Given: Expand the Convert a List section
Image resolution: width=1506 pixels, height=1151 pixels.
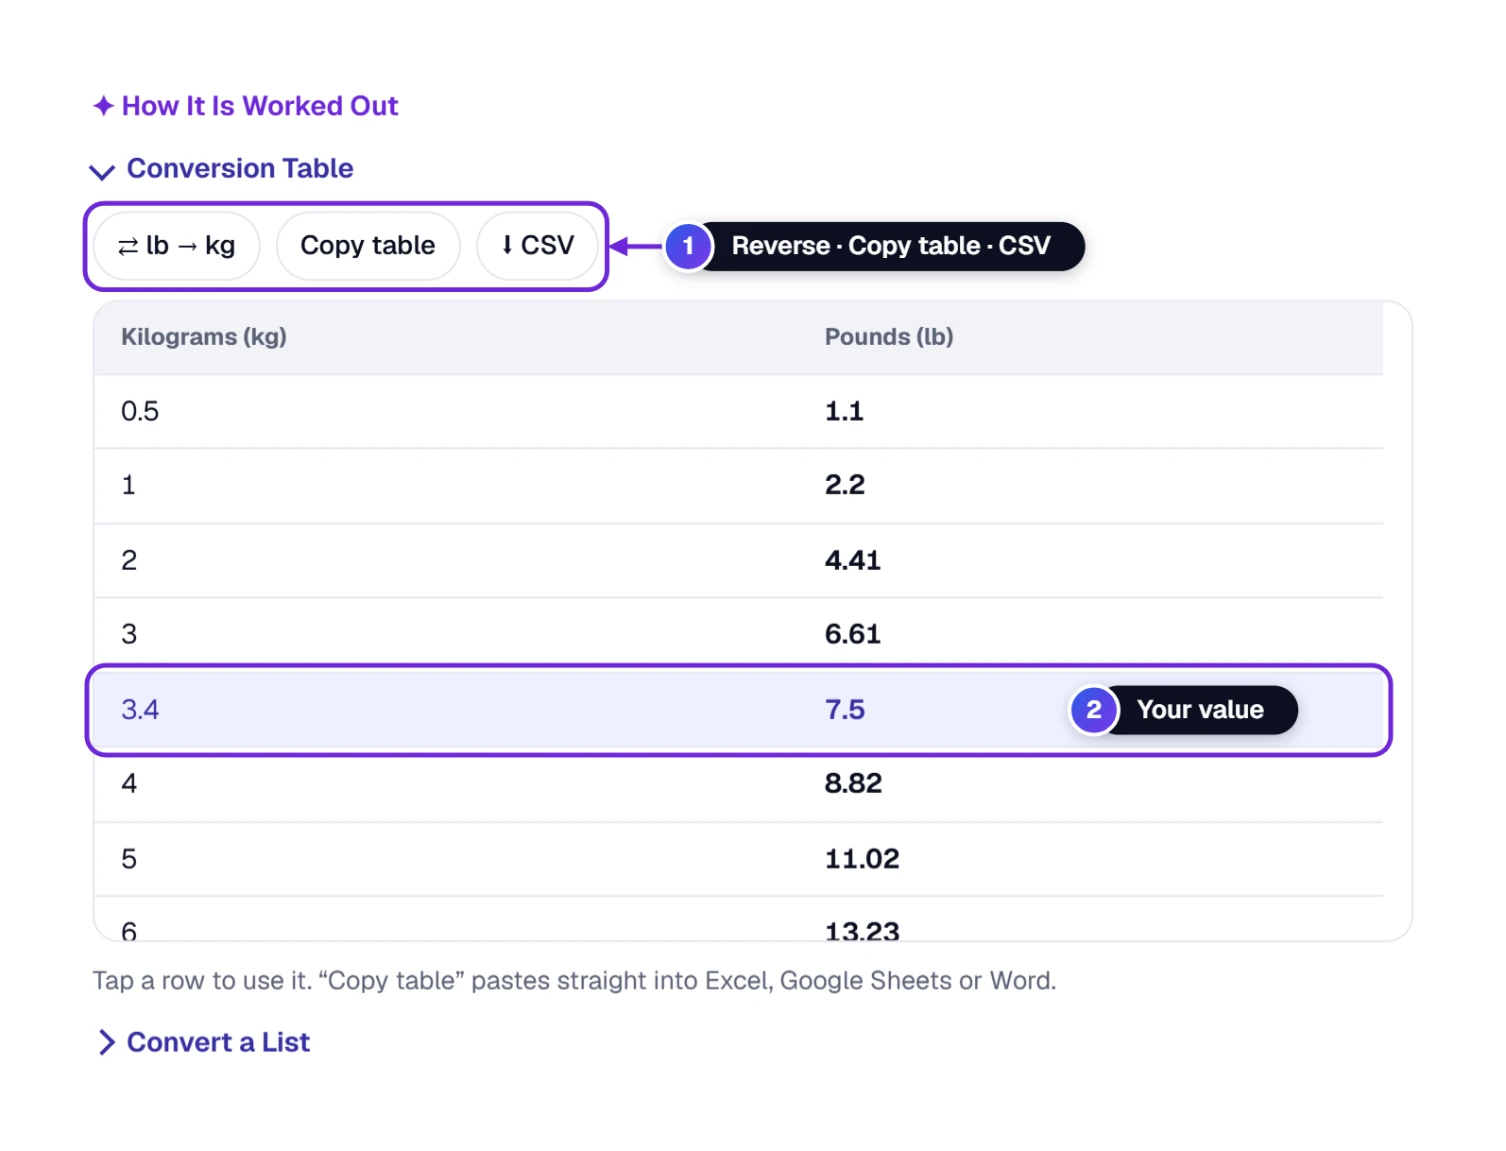Looking at the screenshot, I should (x=204, y=1043).
